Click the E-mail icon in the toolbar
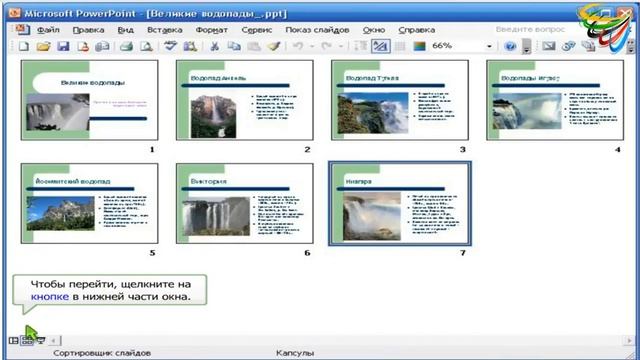This screenshot has height=360, width=640. point(102,46)
